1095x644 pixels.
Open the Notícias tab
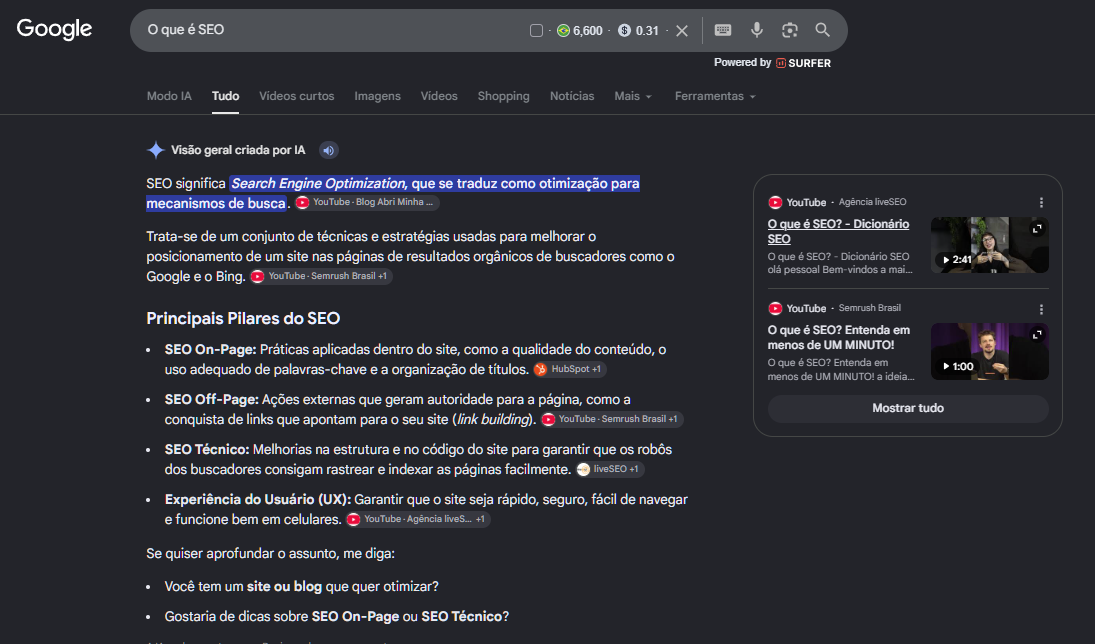pos(572,96)
